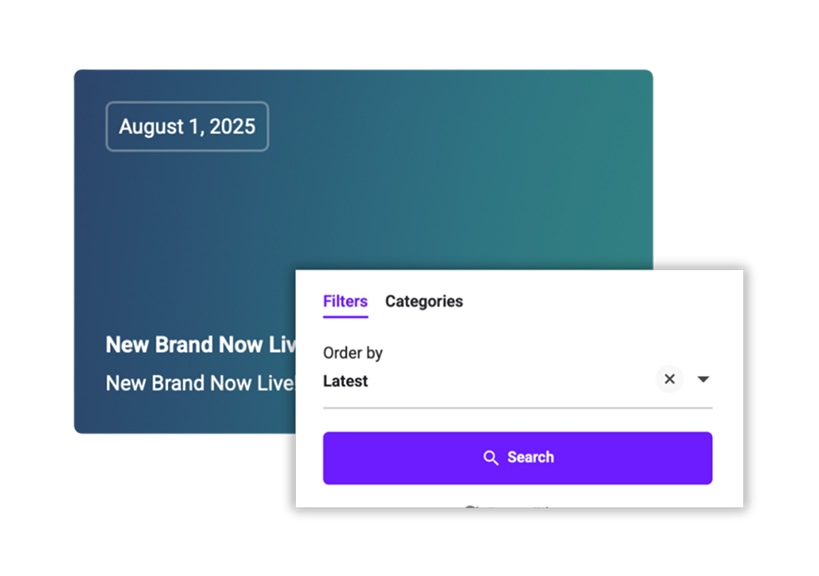Click the magnifier icon in Search button
This screenshot has width=819, height=576.
point(490,458)
